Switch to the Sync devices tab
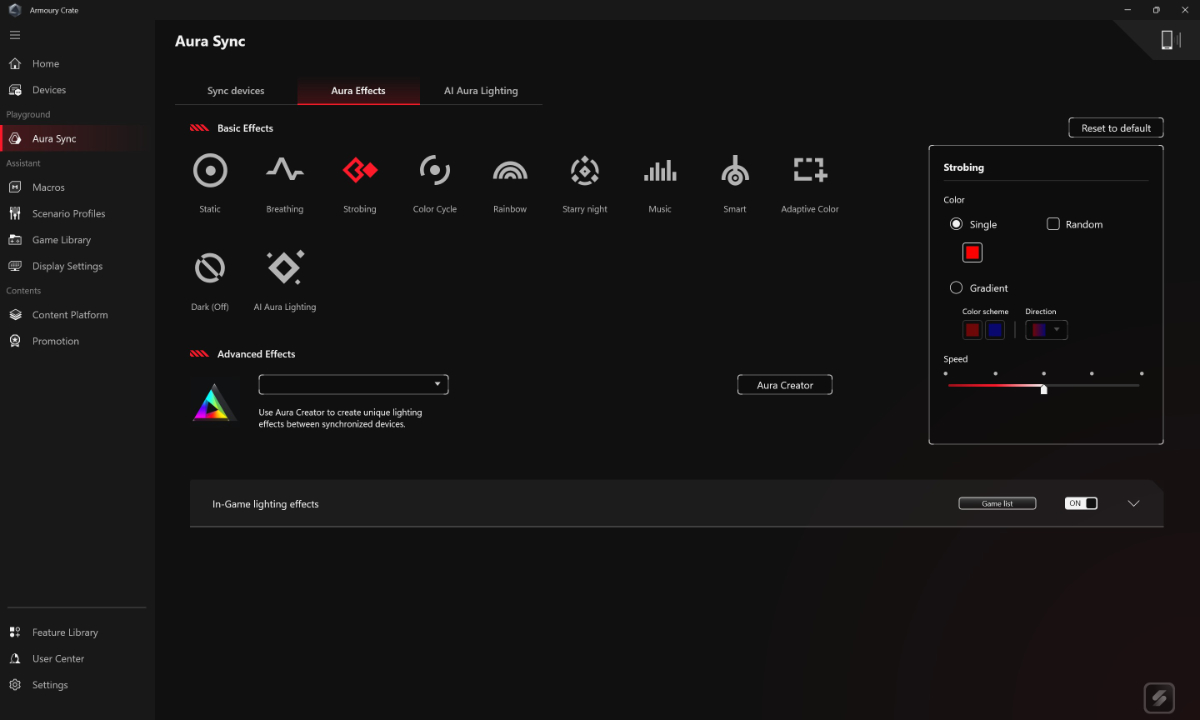The image size is (1200, 720). 236,91
